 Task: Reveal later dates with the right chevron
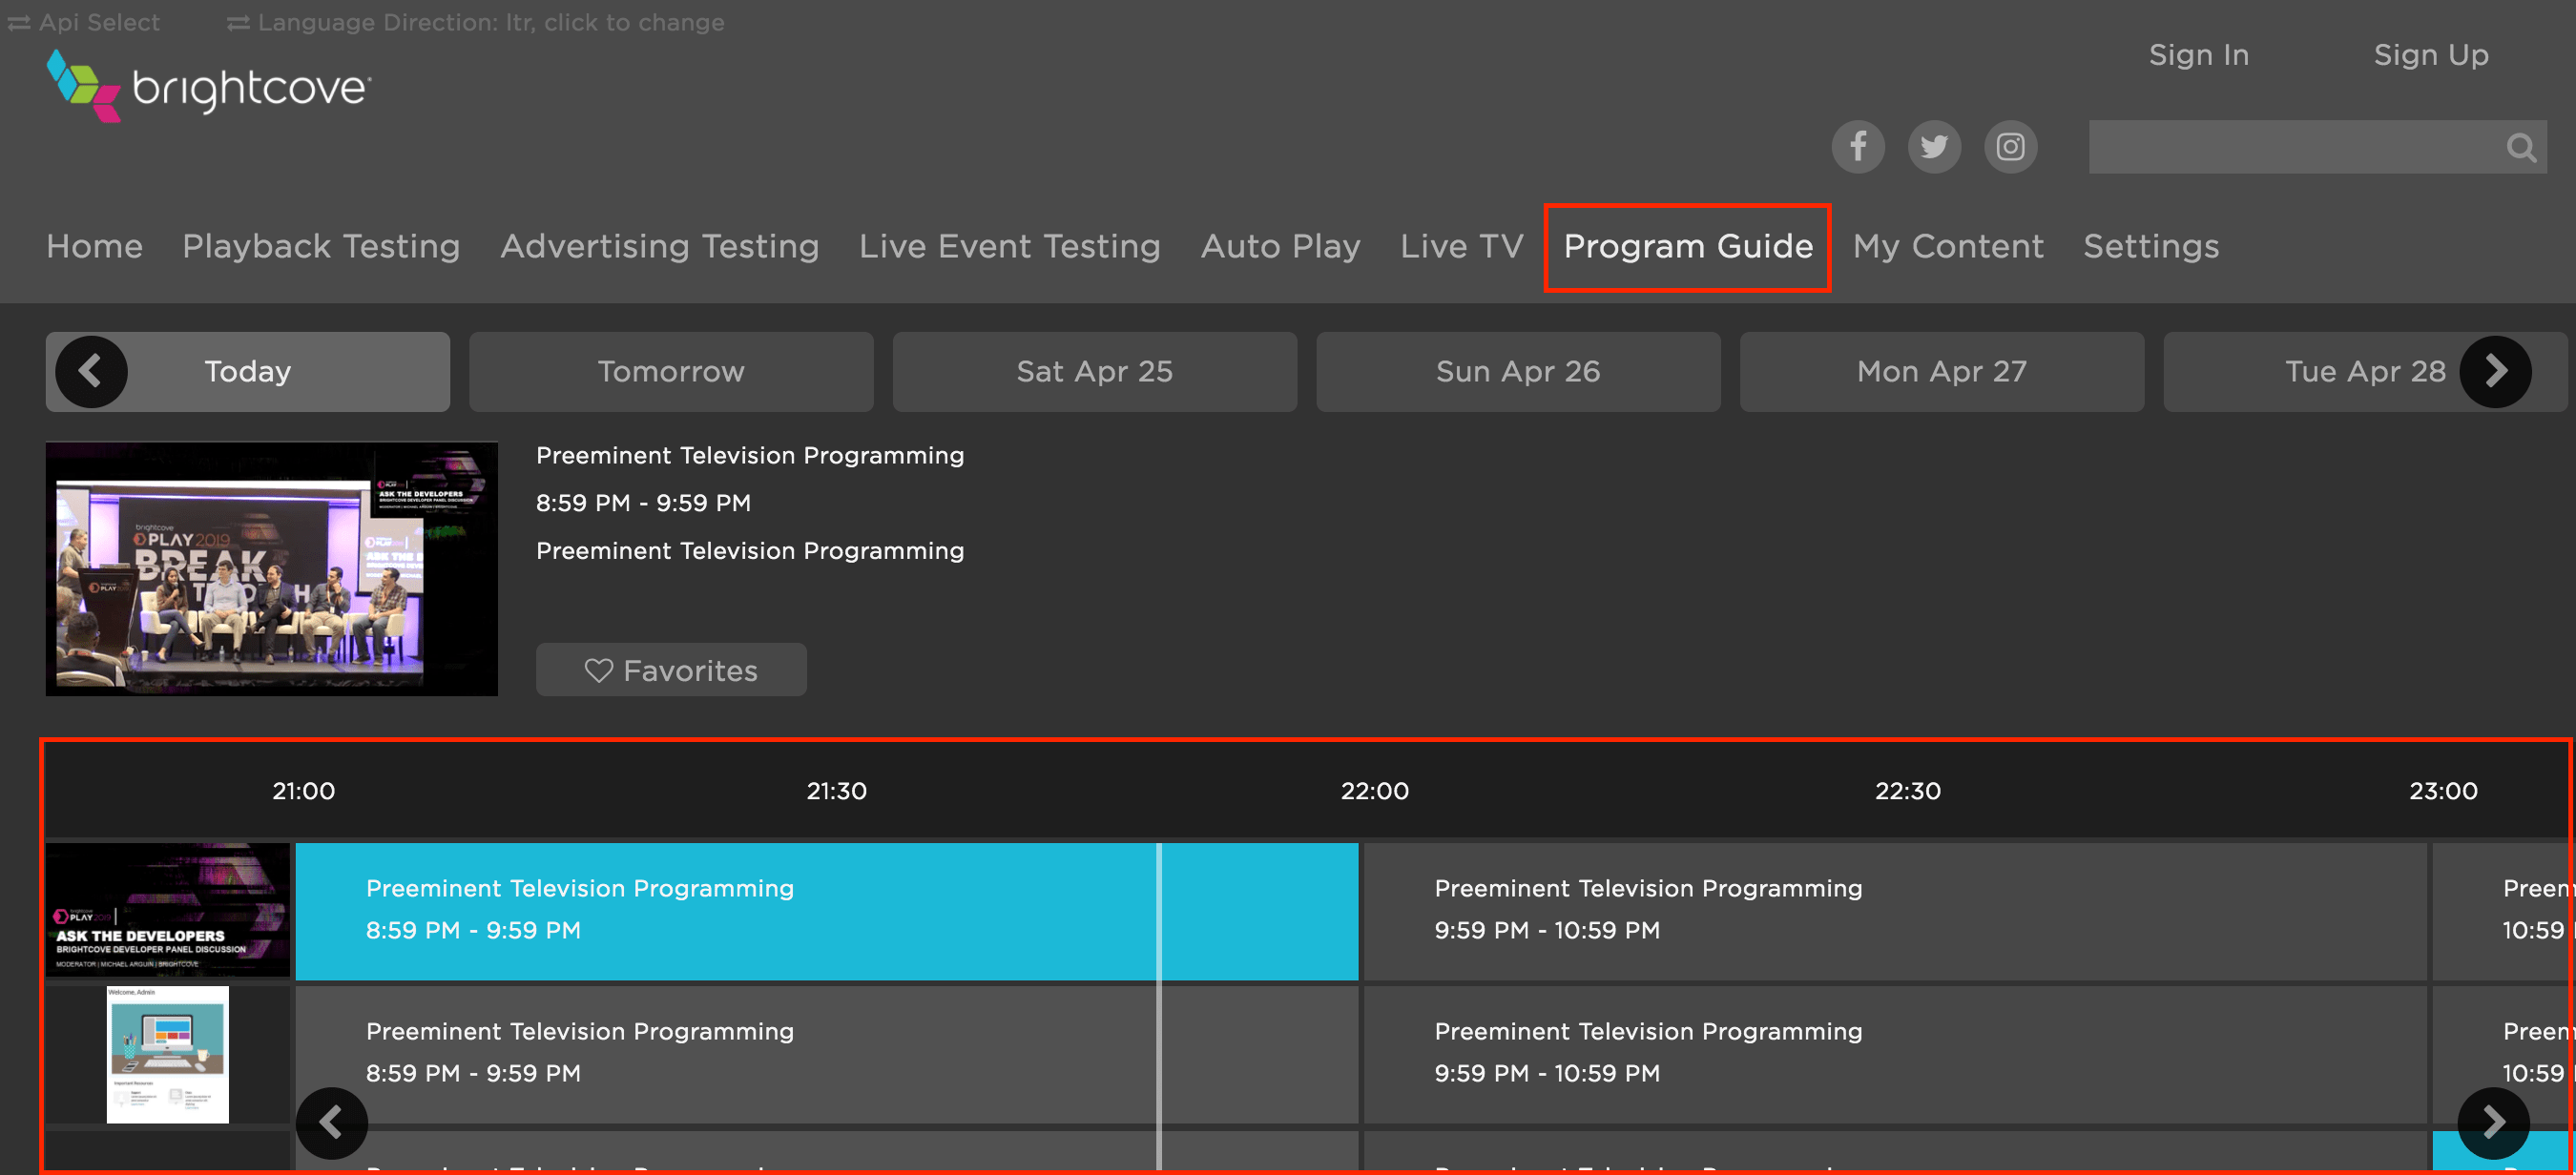(2497, 371)
